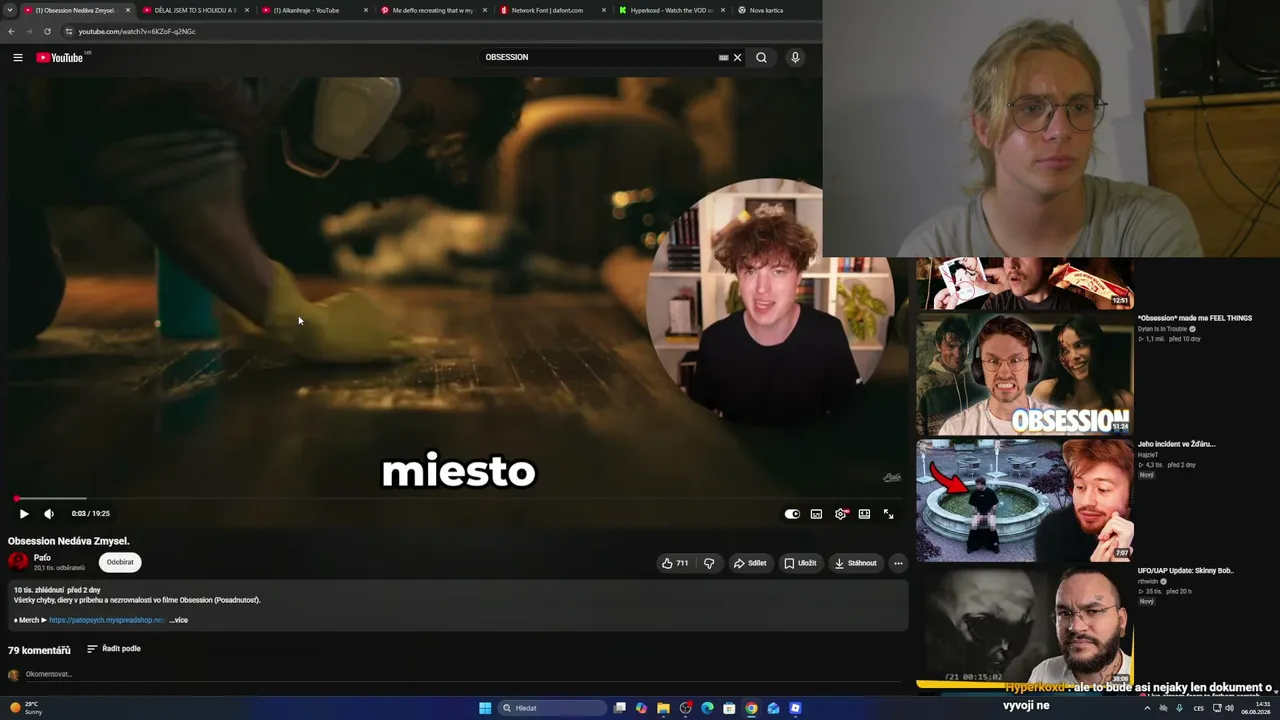
Task: Go back in the browser
Action: click(11, 32)
